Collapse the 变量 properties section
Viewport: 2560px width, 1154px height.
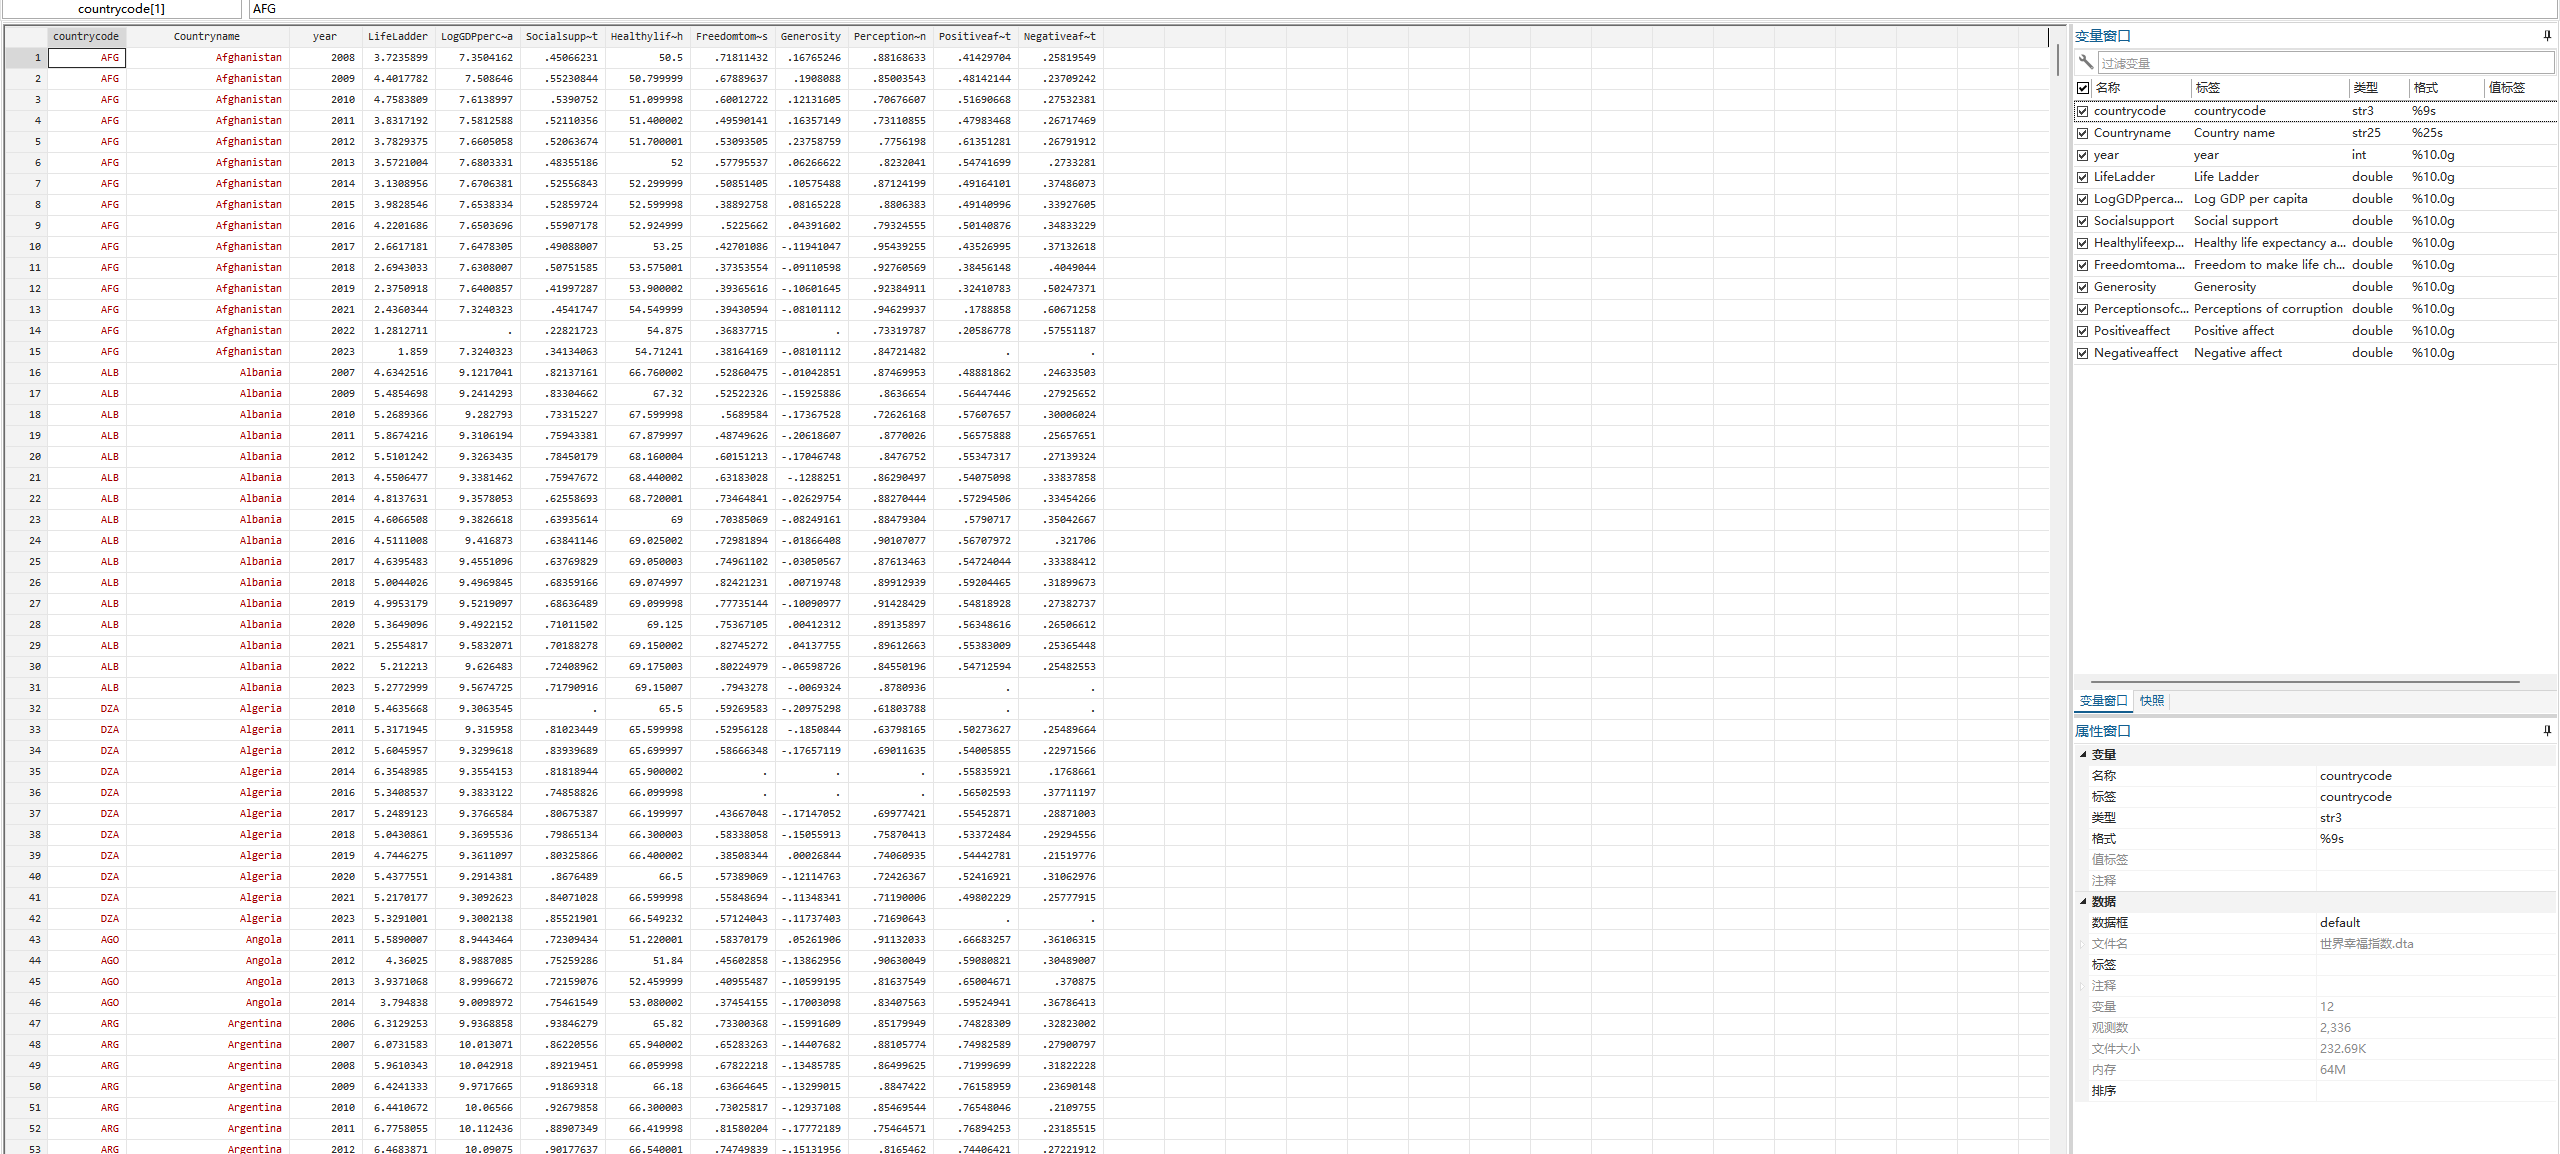2083,754
